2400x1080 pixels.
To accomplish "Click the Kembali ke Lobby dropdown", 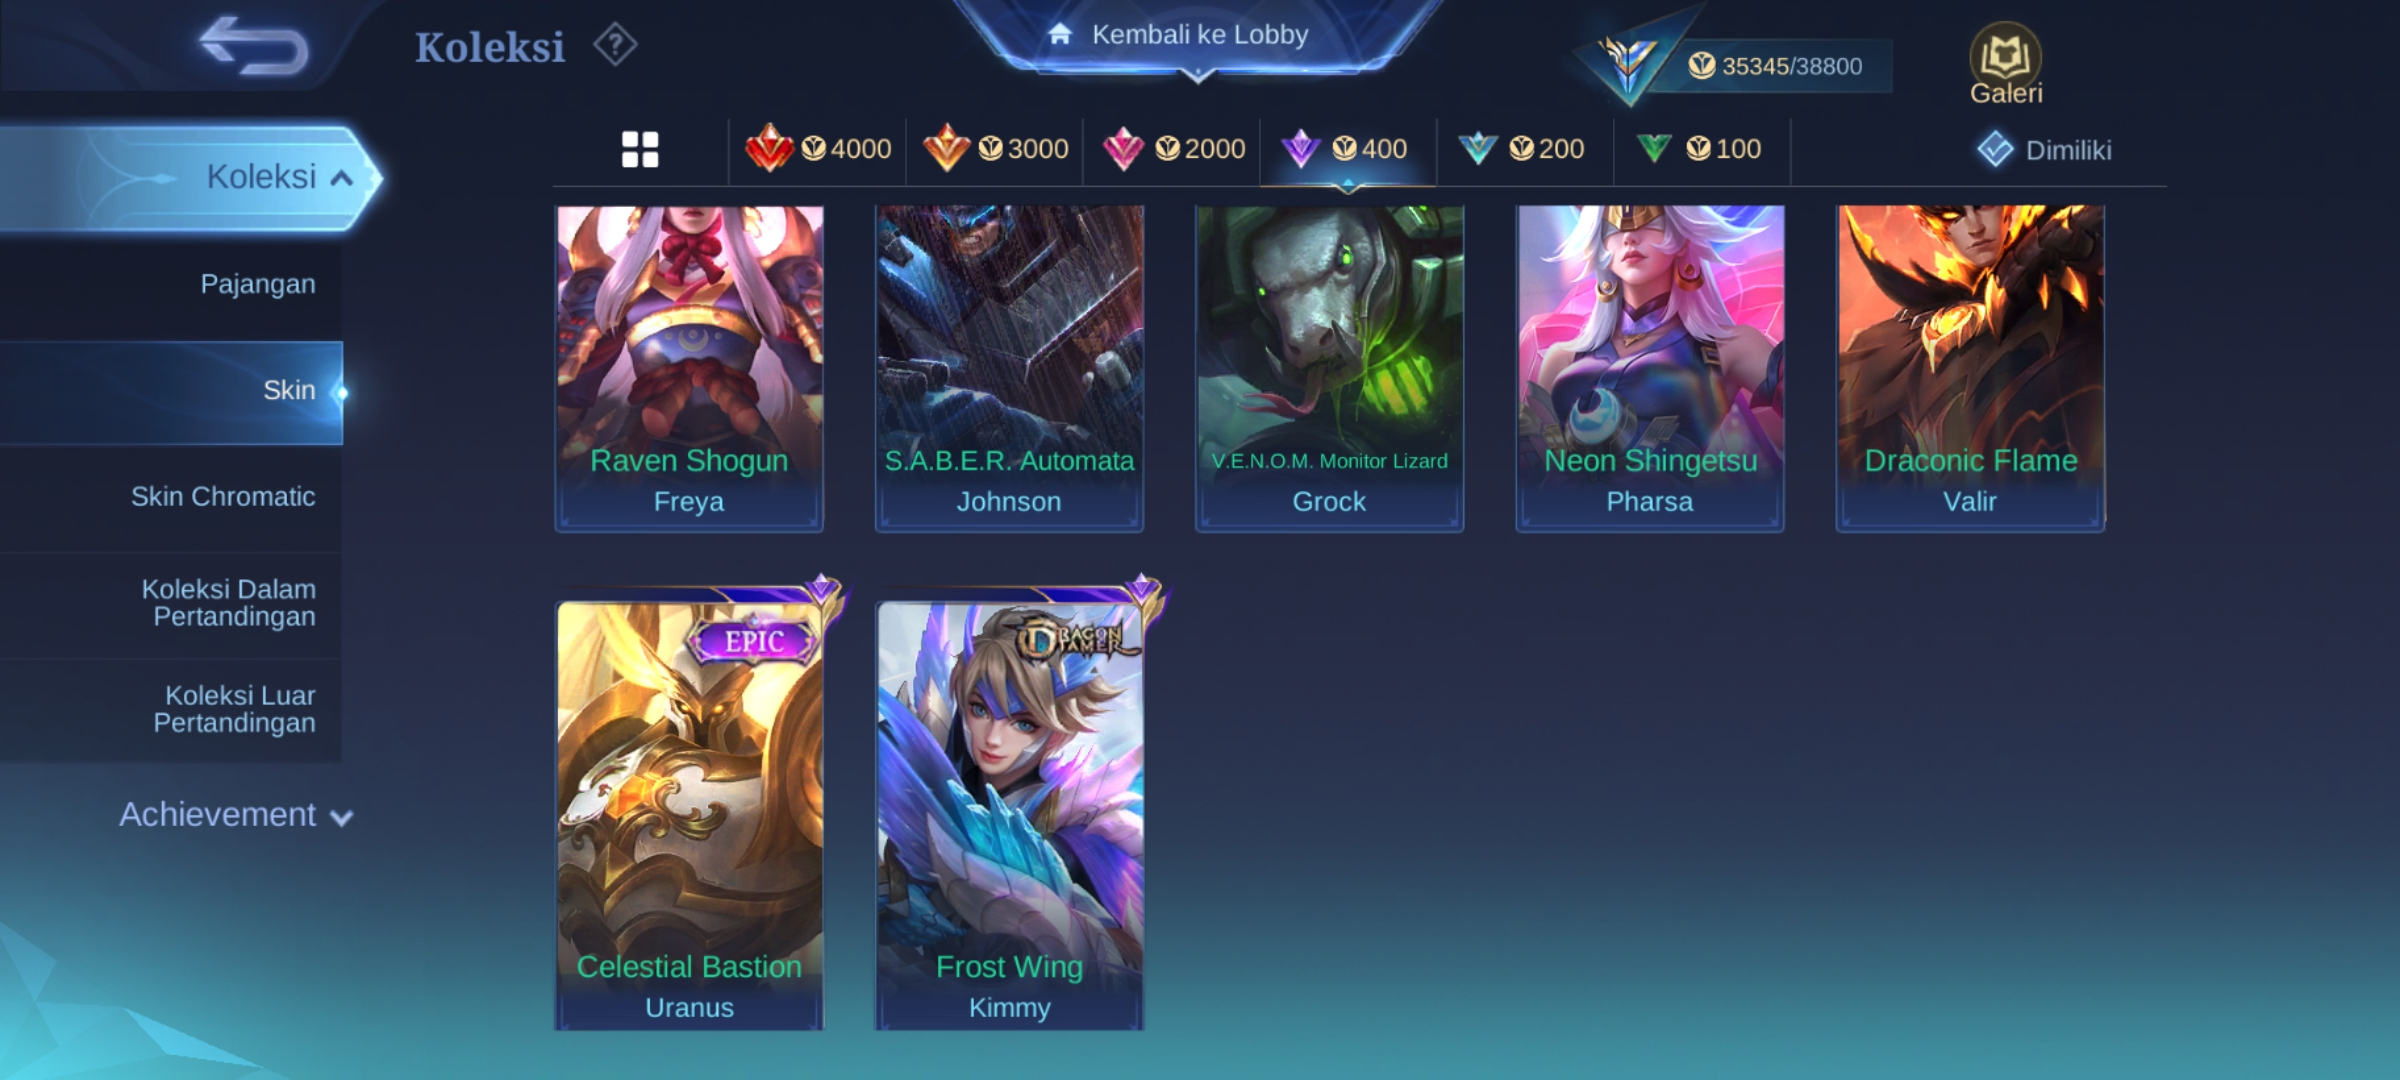I will [1198, 36].
